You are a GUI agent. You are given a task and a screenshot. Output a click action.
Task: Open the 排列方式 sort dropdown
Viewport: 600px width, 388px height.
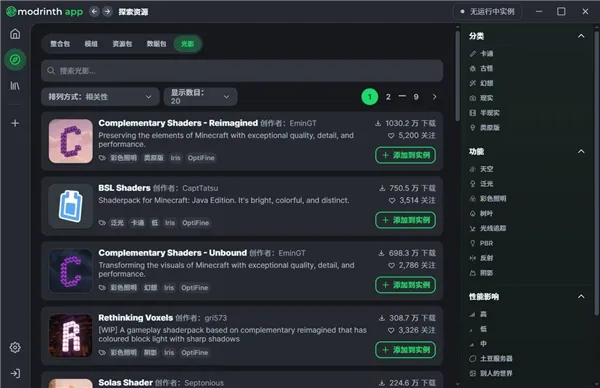pyautogui.click(x=100, y=97)
